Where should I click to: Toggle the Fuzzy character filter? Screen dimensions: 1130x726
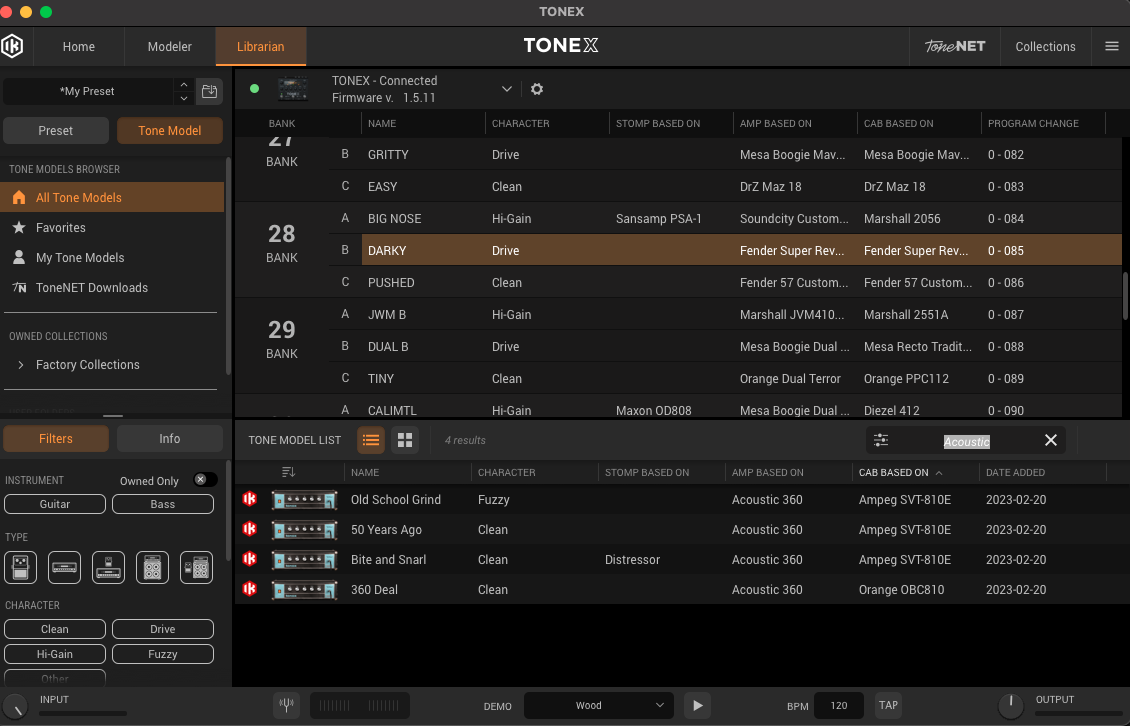[x=162, y=654]
